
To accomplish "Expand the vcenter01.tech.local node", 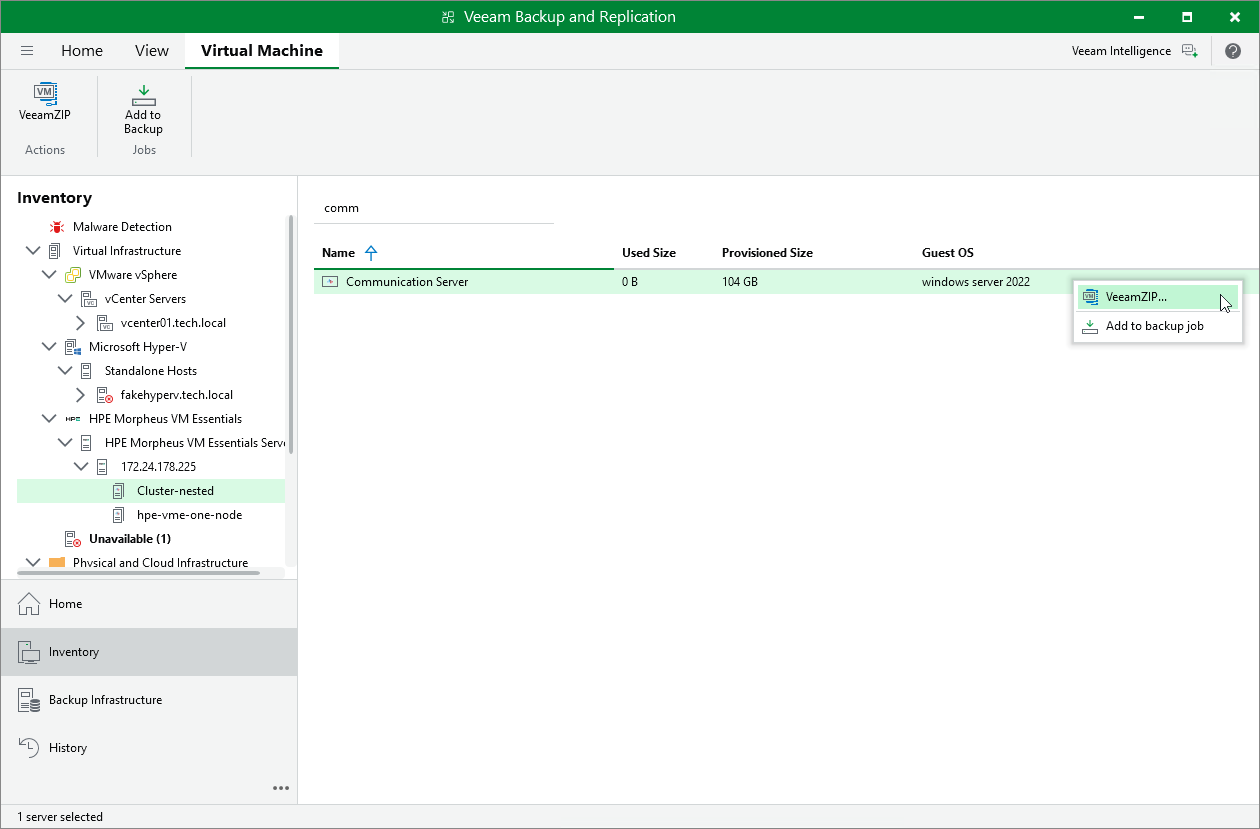I will 81,323.
